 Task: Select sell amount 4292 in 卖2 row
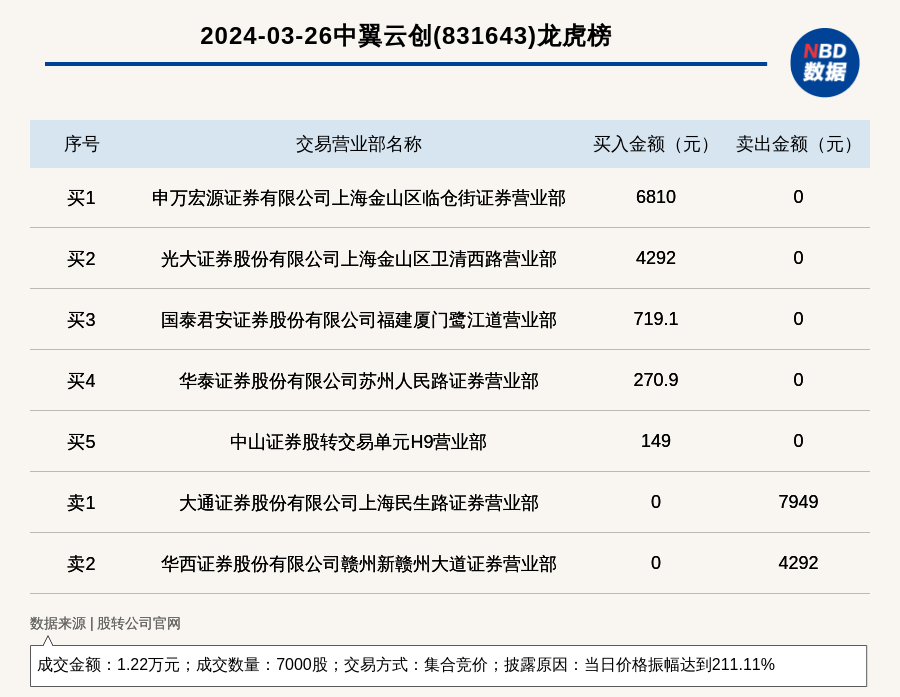coord(798,563)
